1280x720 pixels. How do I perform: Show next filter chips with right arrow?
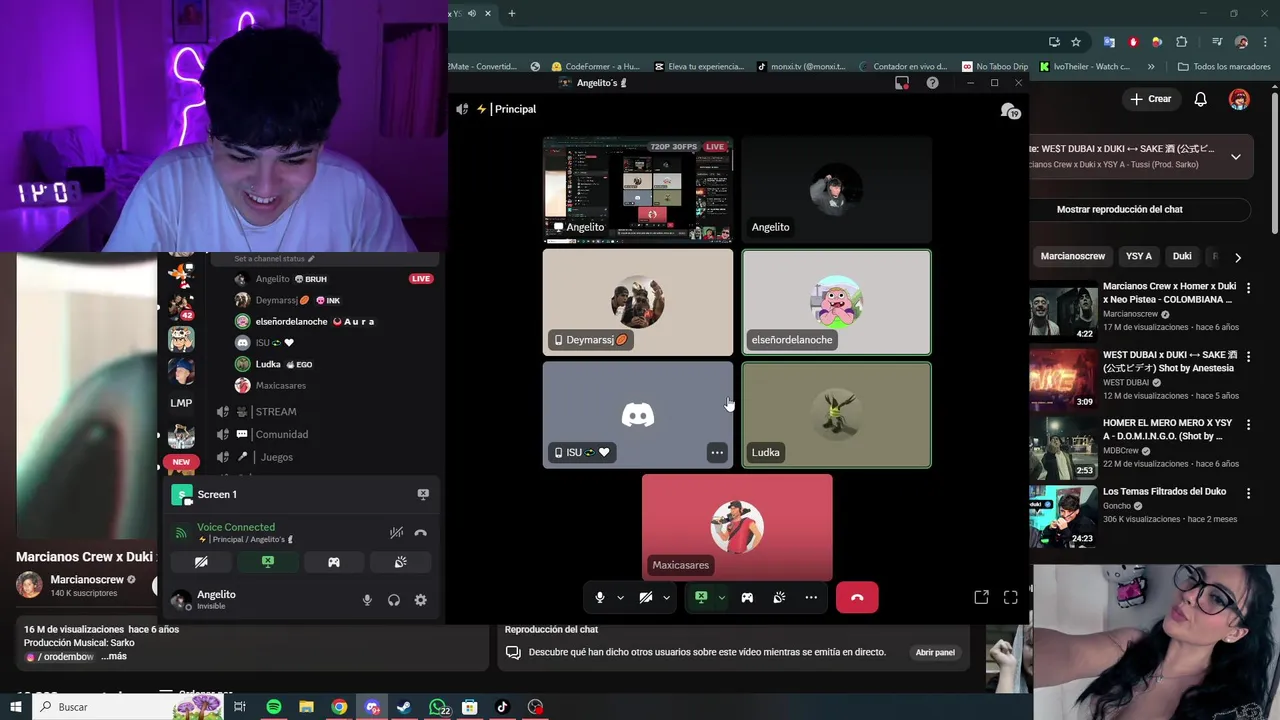click(1238, 257)
